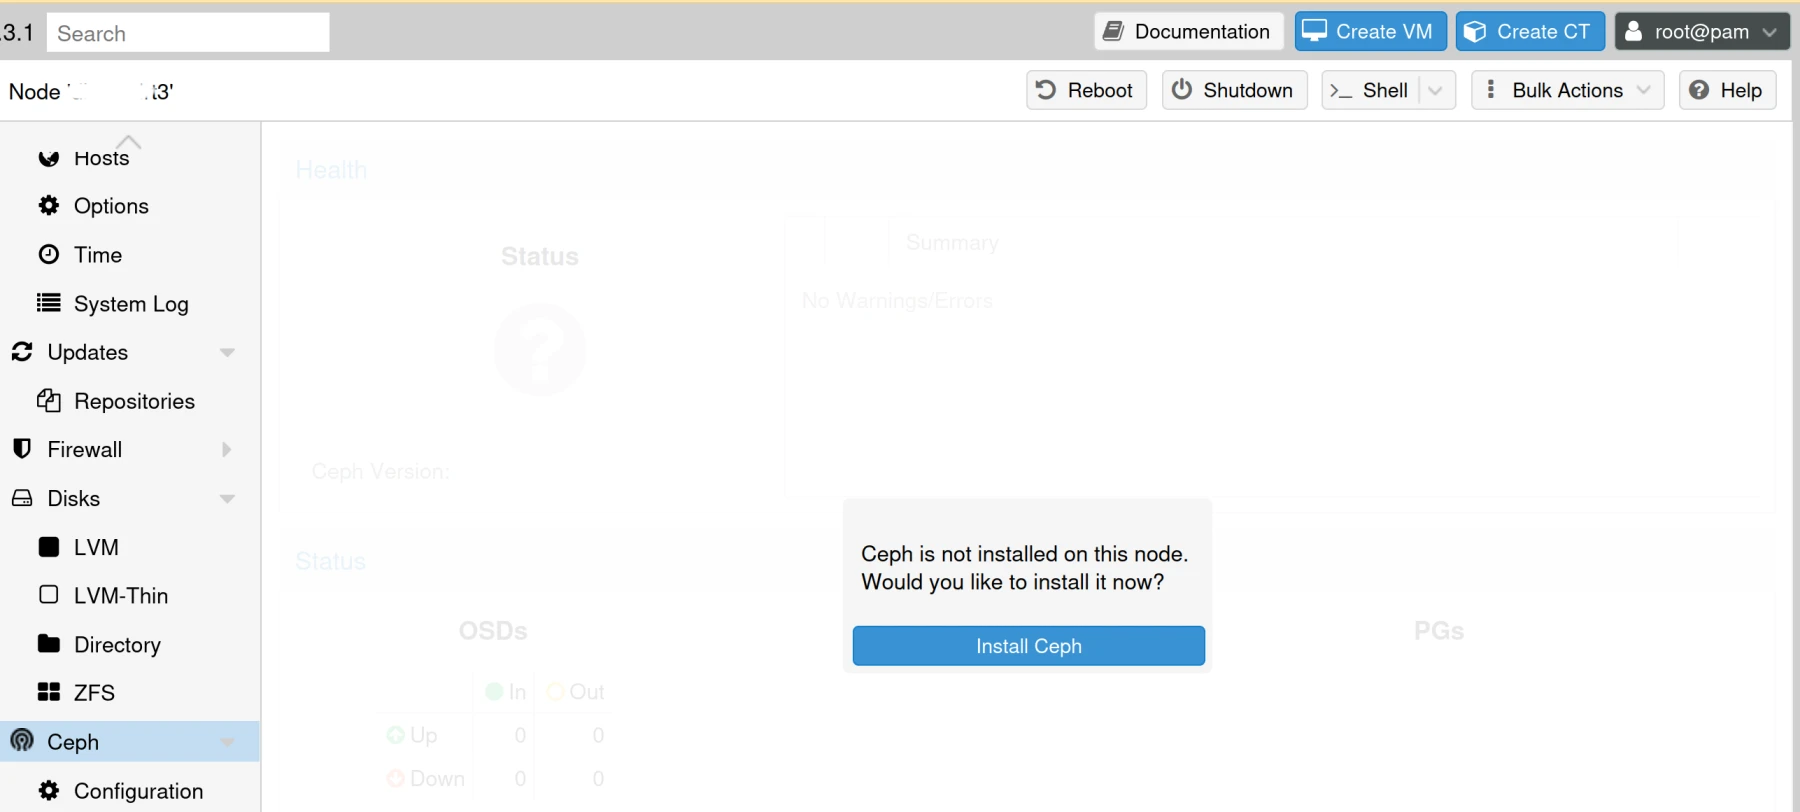Screen dimensions: 1800x812
Task: Click the Shutdown power icon
Action: (x=1181, y=89)
